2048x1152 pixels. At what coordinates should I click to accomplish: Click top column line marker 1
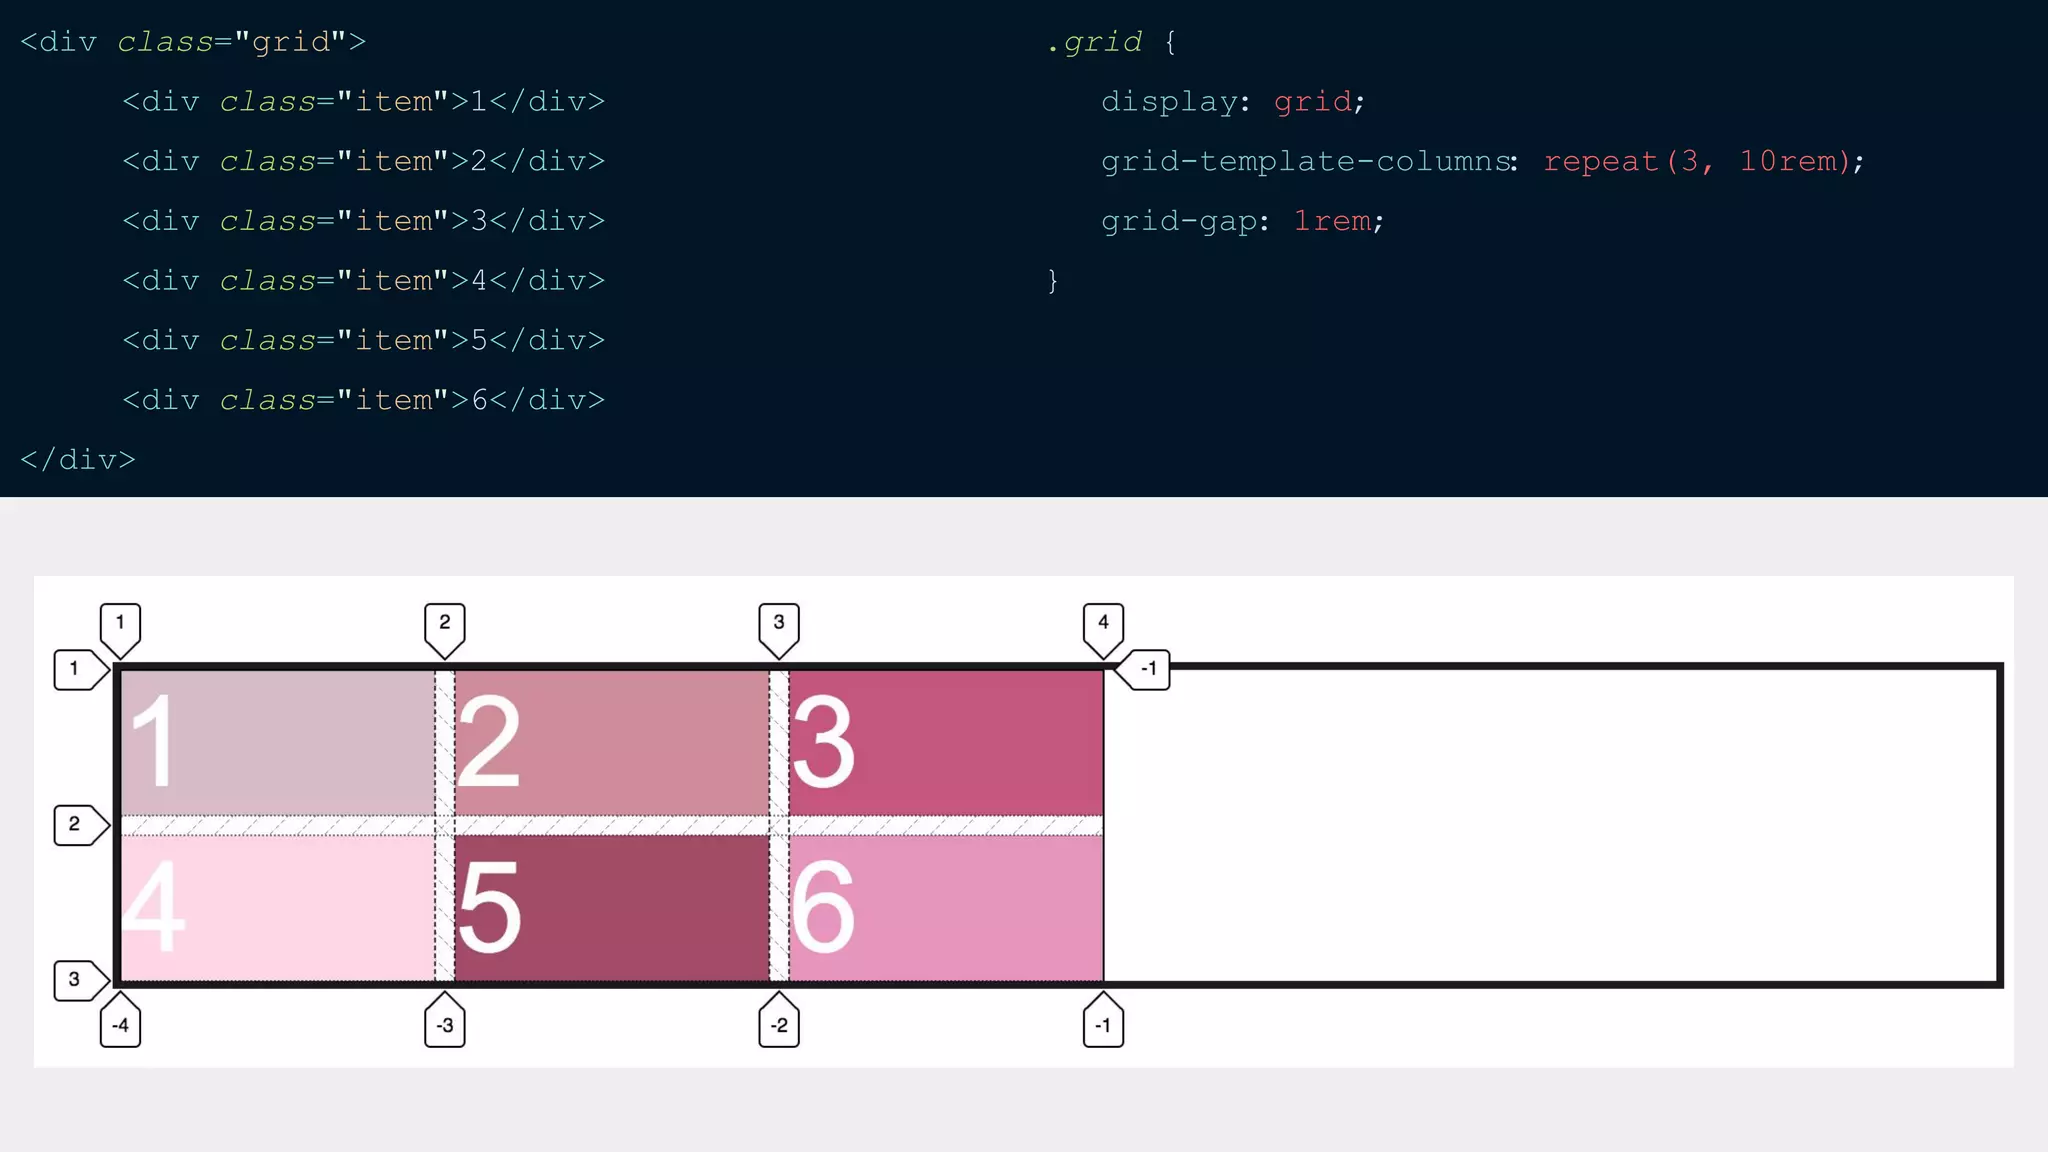tap(120, 624)
